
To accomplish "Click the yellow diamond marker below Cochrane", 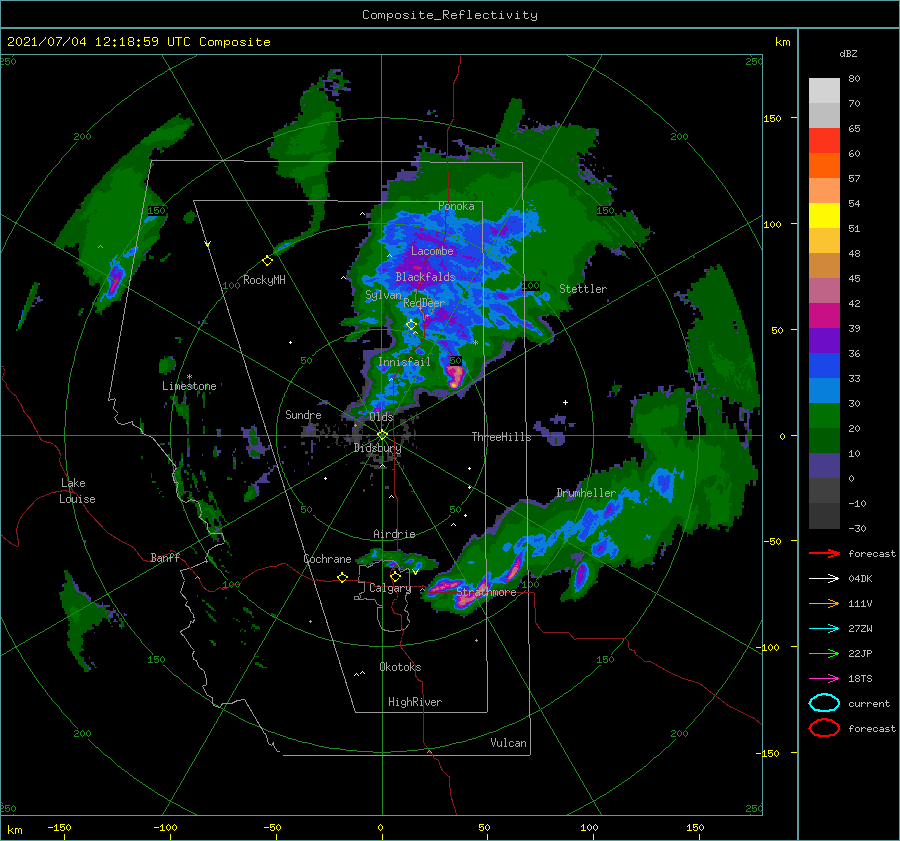I will (x=342, y=577).
